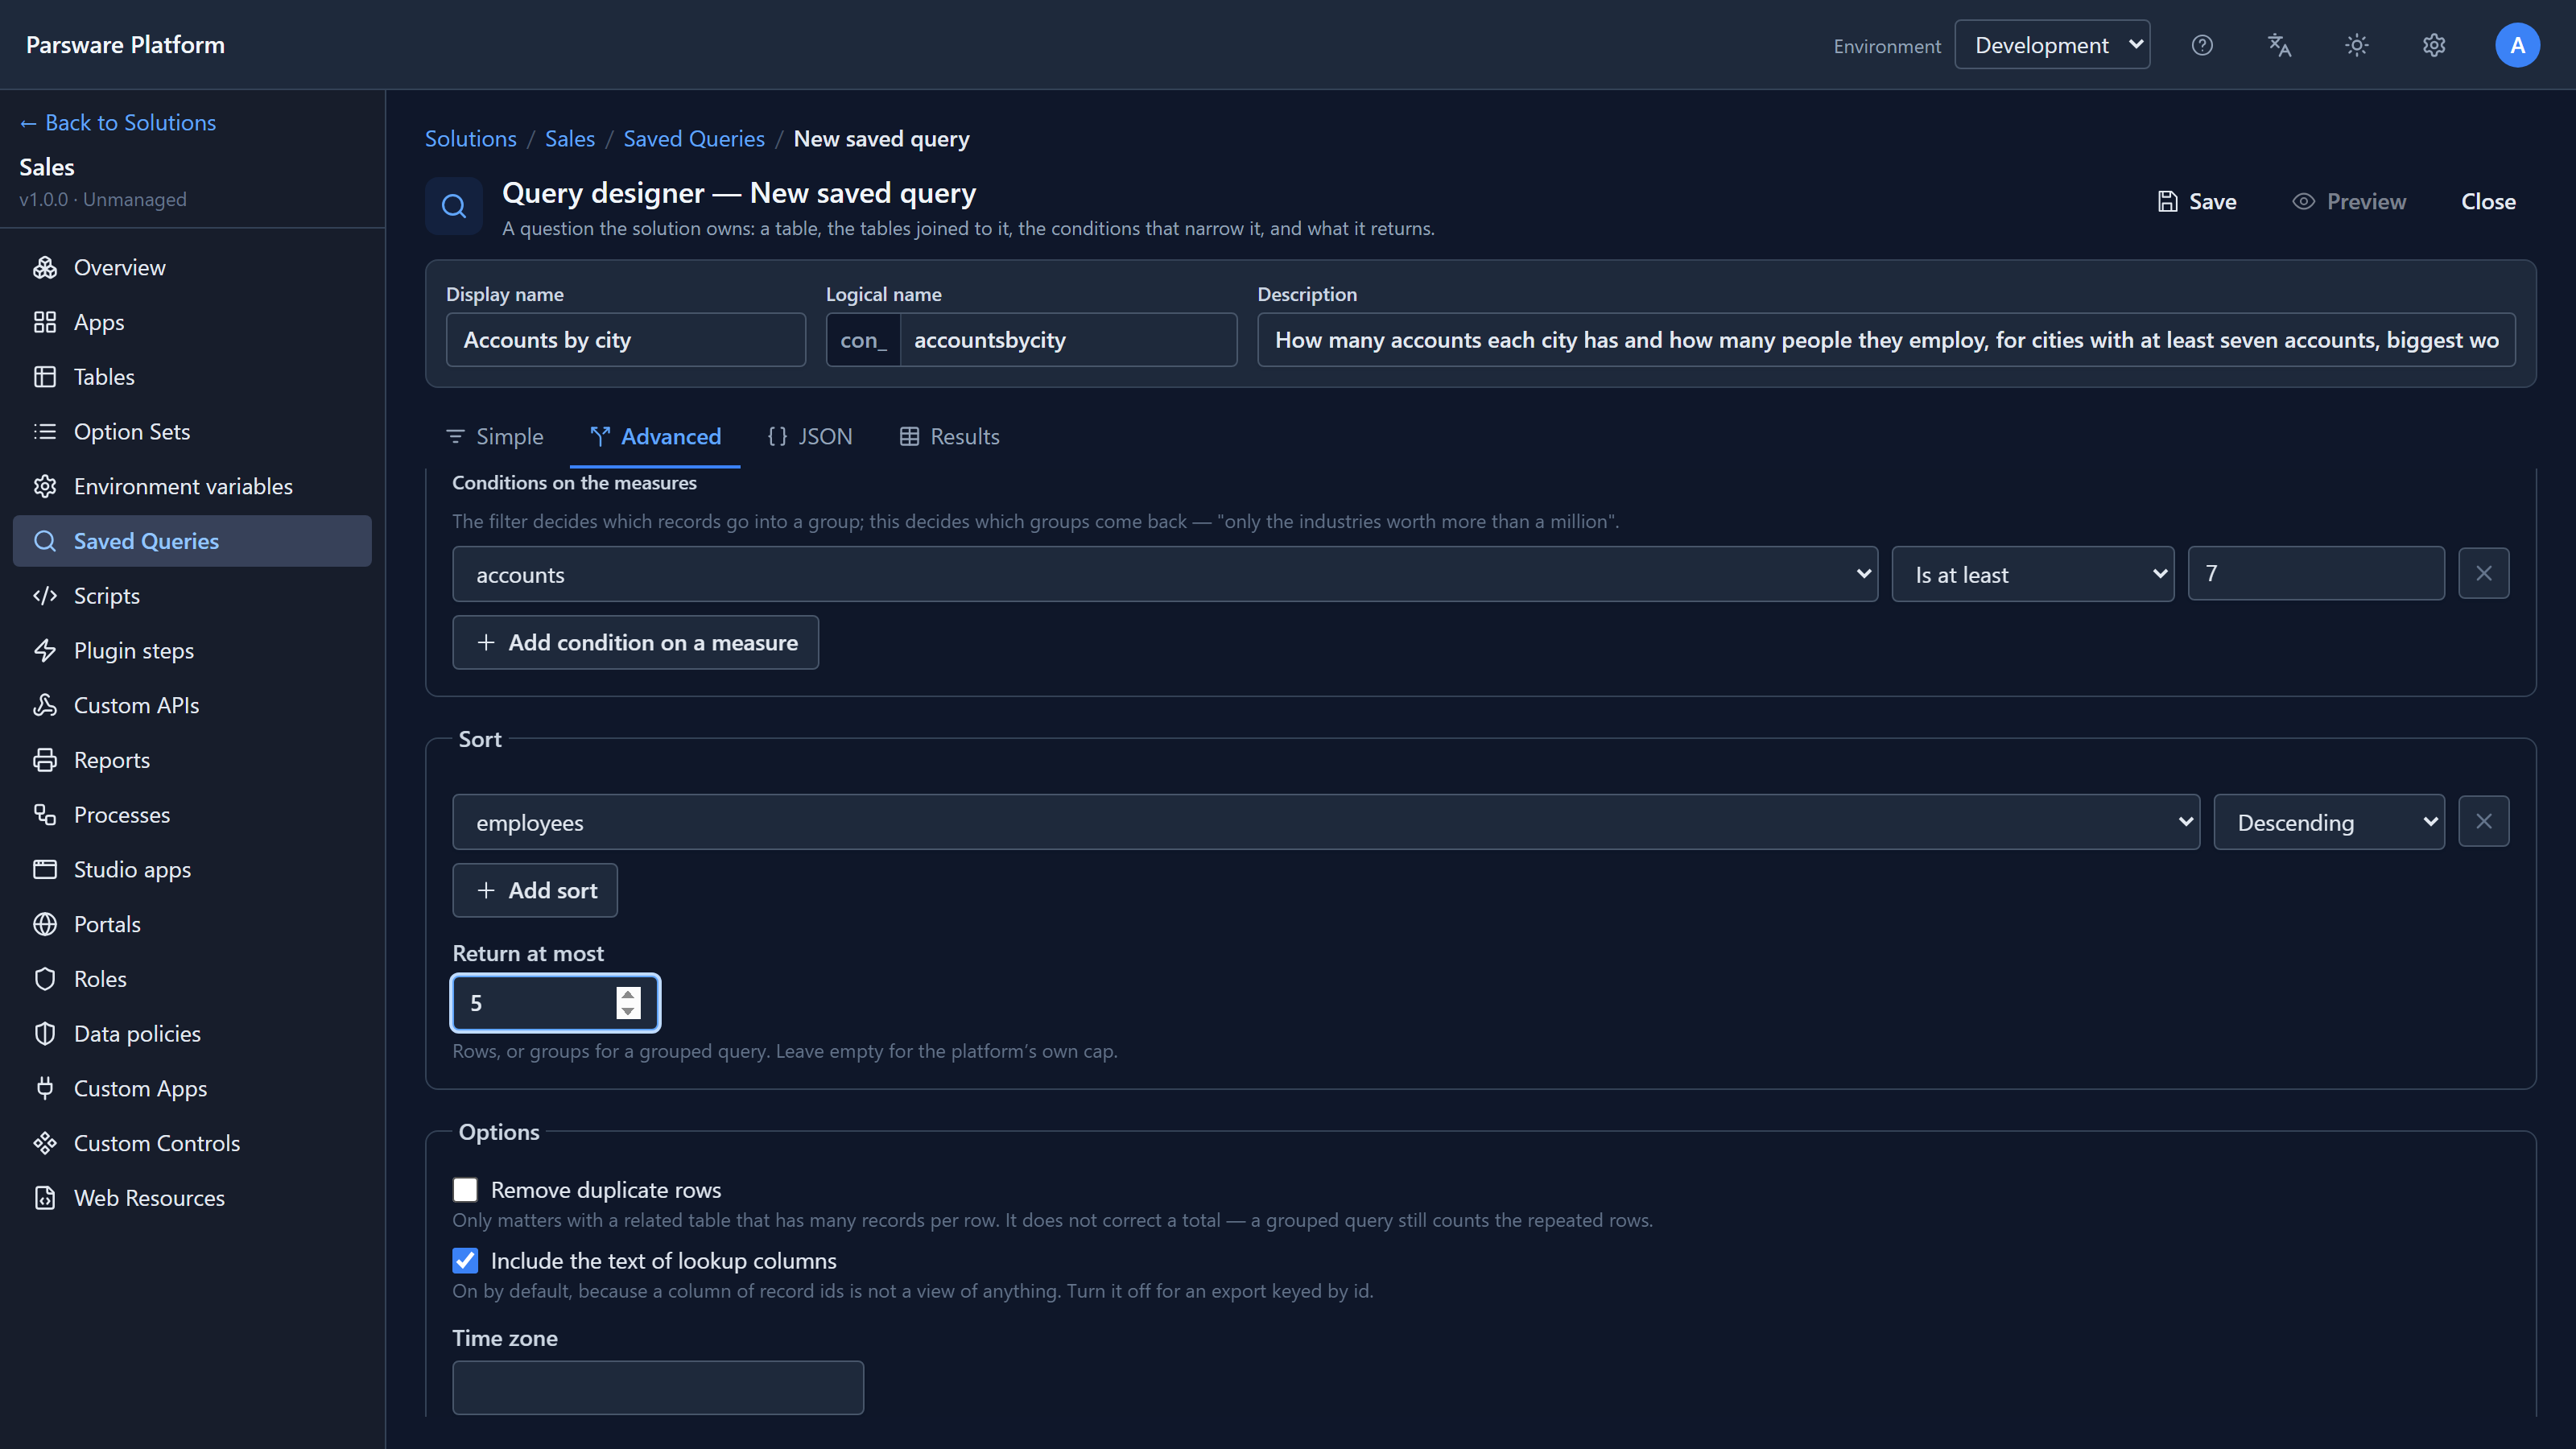Click the Custom Controls icon
2576x1449 pixels.
point(45,1143)
